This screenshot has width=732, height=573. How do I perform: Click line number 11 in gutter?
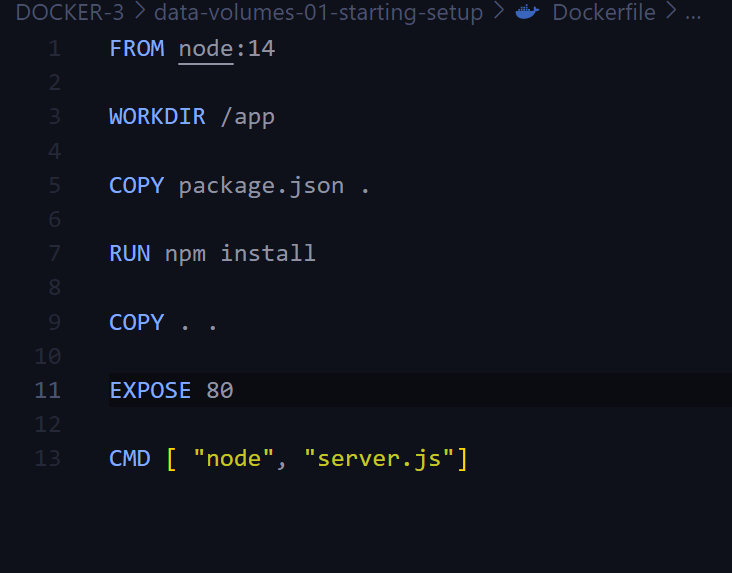point(48,390)
